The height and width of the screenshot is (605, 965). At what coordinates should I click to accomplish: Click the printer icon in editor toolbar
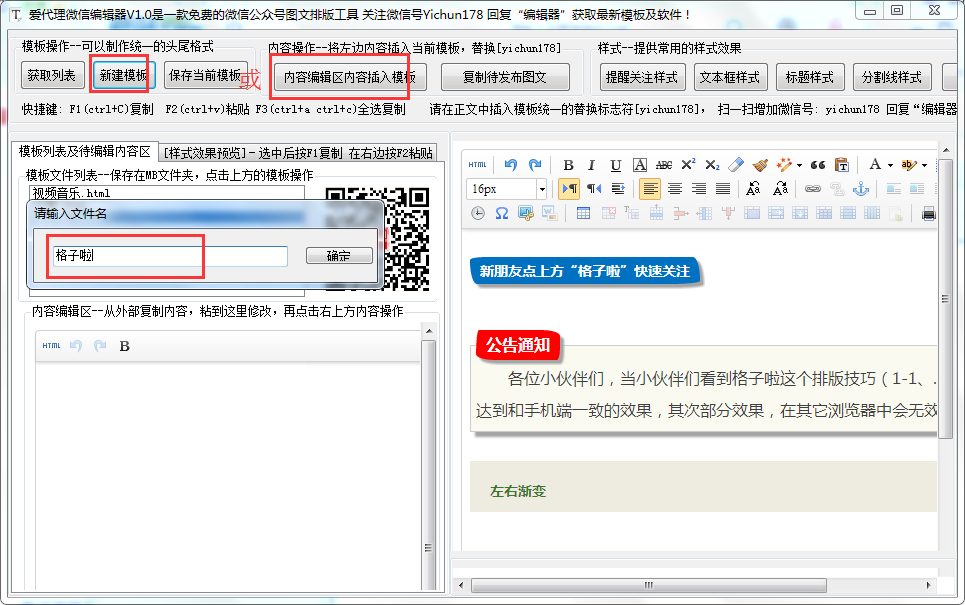pos(928,214)
